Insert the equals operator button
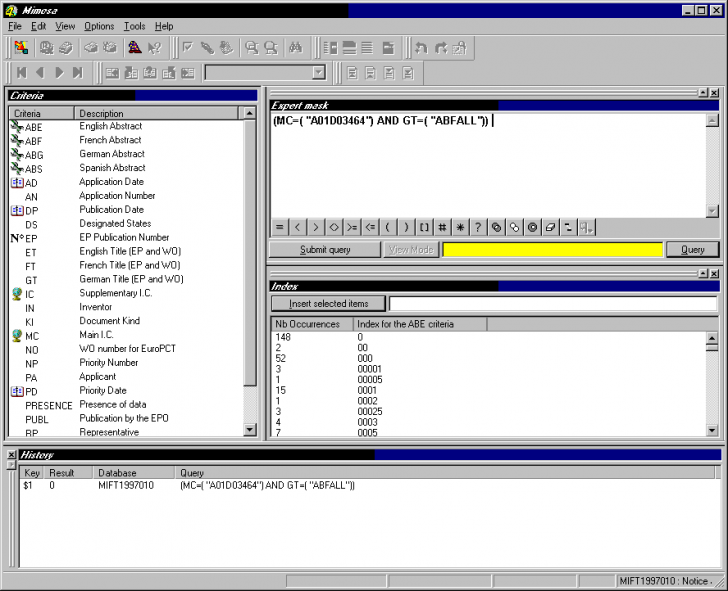This screenshot has height=591, width=728. pos(280,227)
